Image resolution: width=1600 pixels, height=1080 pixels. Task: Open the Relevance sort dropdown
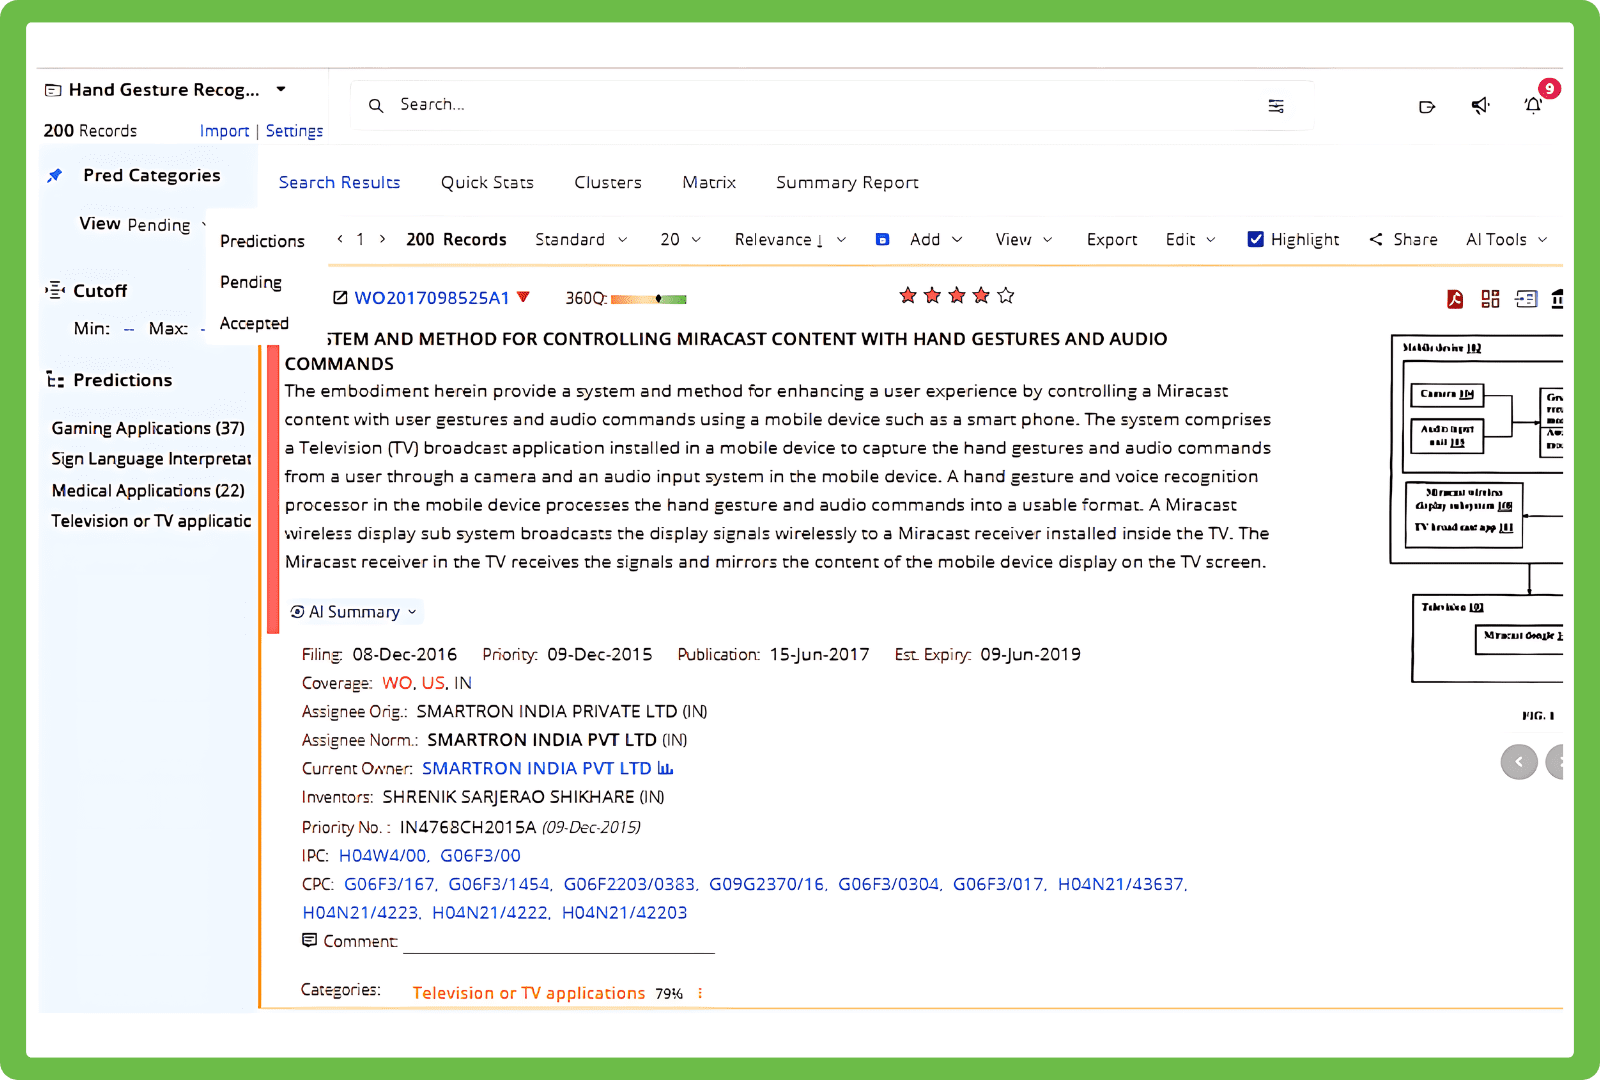[x=790, y=240]
